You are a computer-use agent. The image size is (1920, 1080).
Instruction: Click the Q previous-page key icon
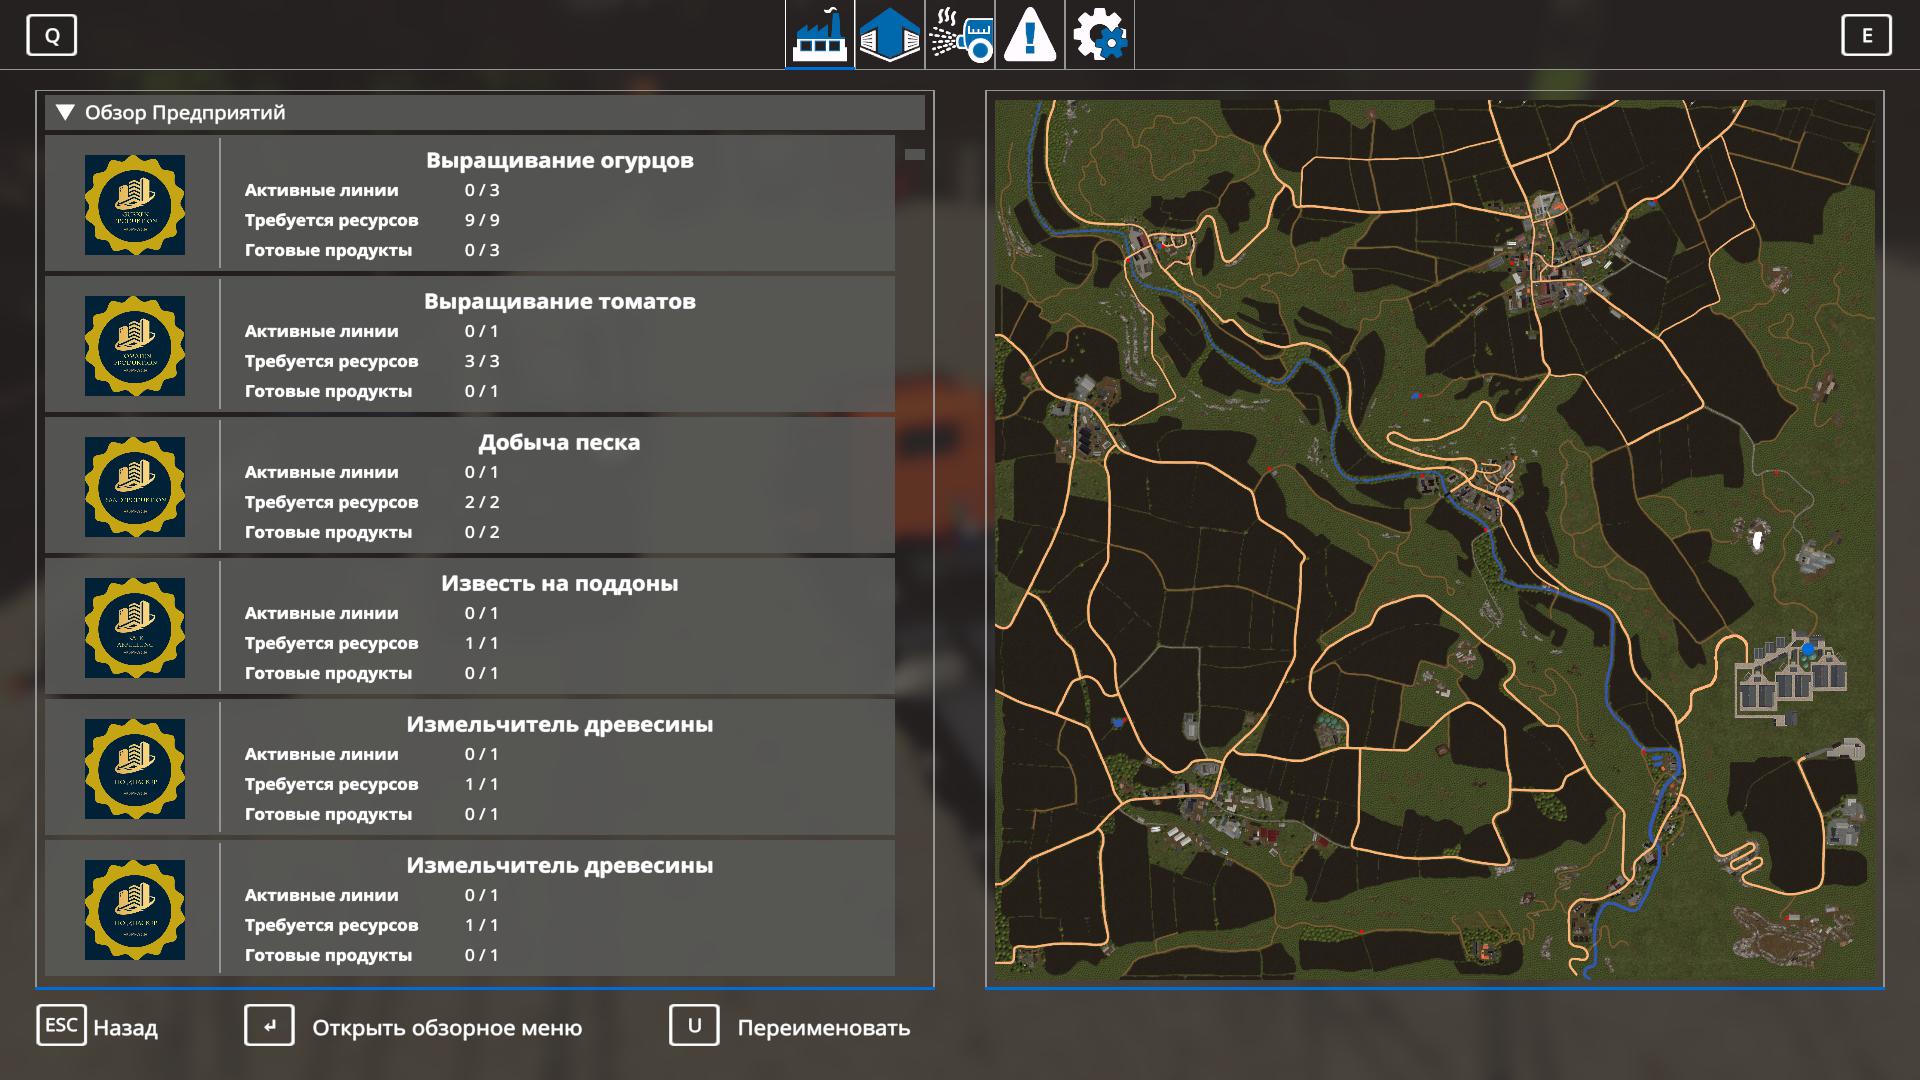coord(51,36)
